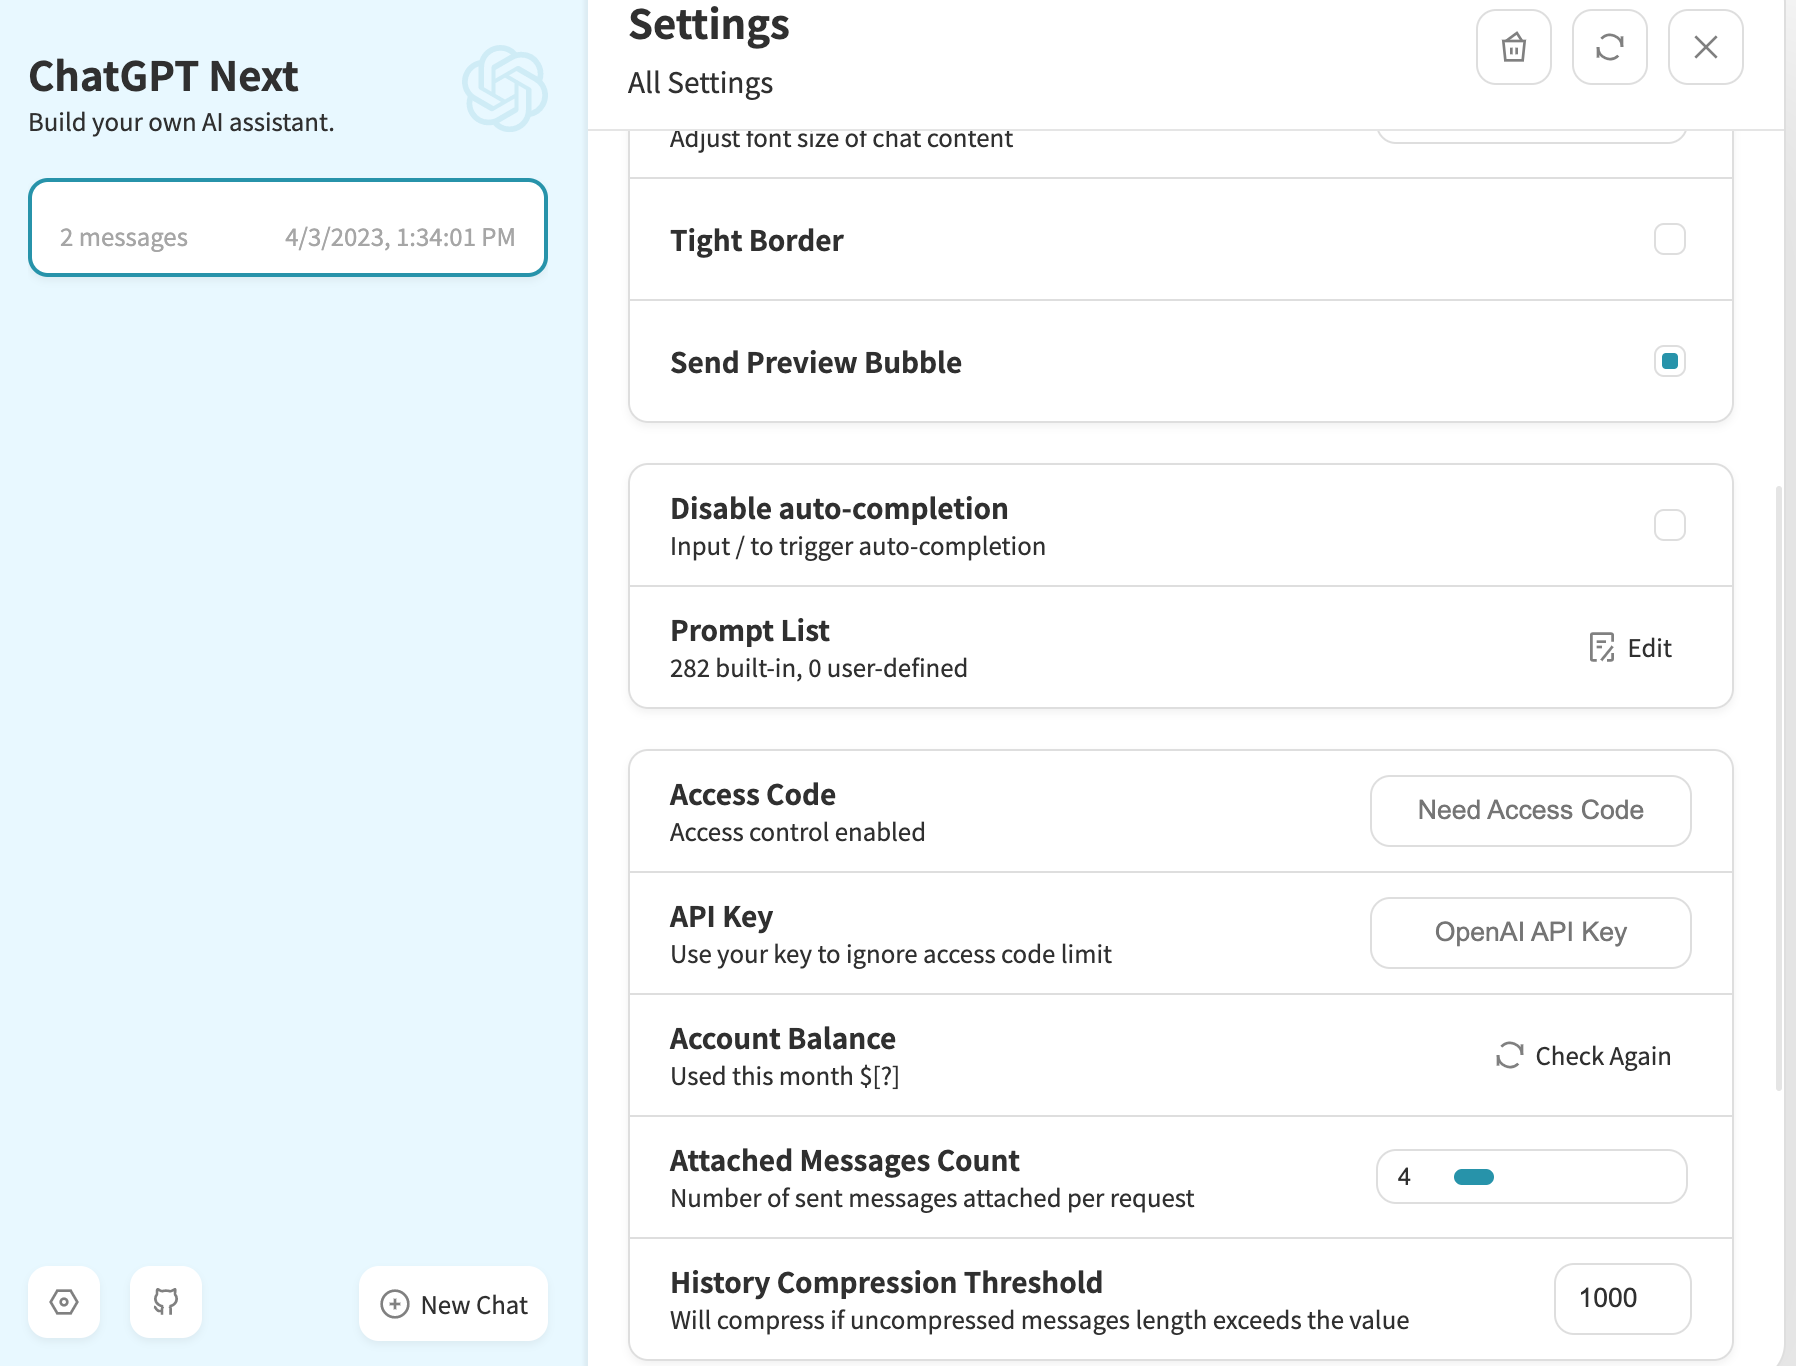
Task: Click the trash clear-data icon
Action: pos(1513,47)
